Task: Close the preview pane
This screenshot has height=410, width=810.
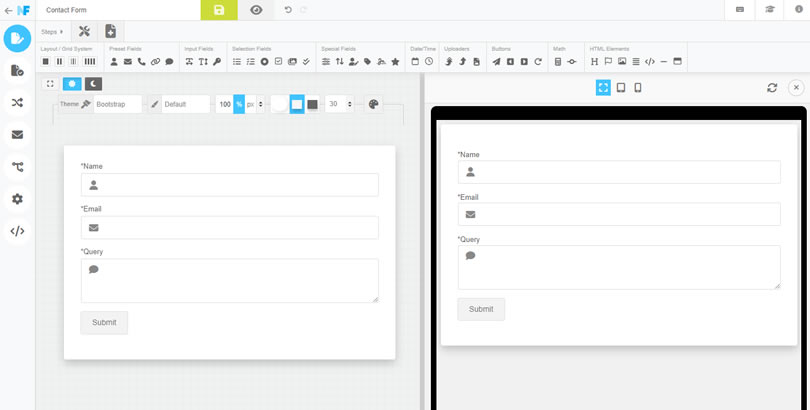Action: pos(796,88)
